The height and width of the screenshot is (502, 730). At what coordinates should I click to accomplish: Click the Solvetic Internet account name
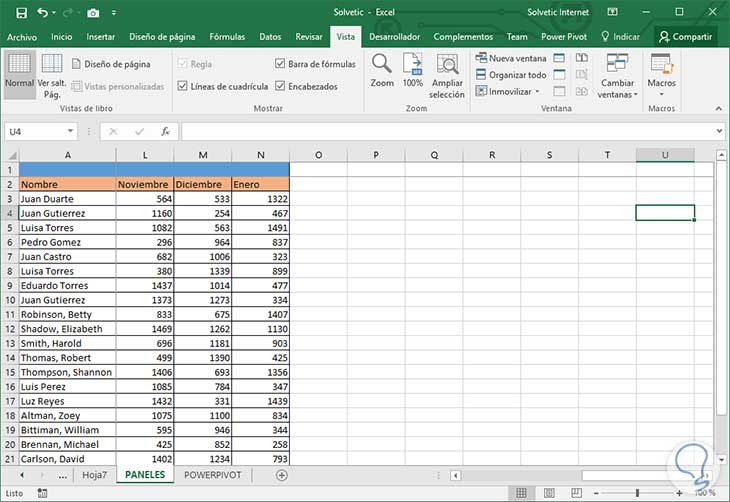click(558, 13)
